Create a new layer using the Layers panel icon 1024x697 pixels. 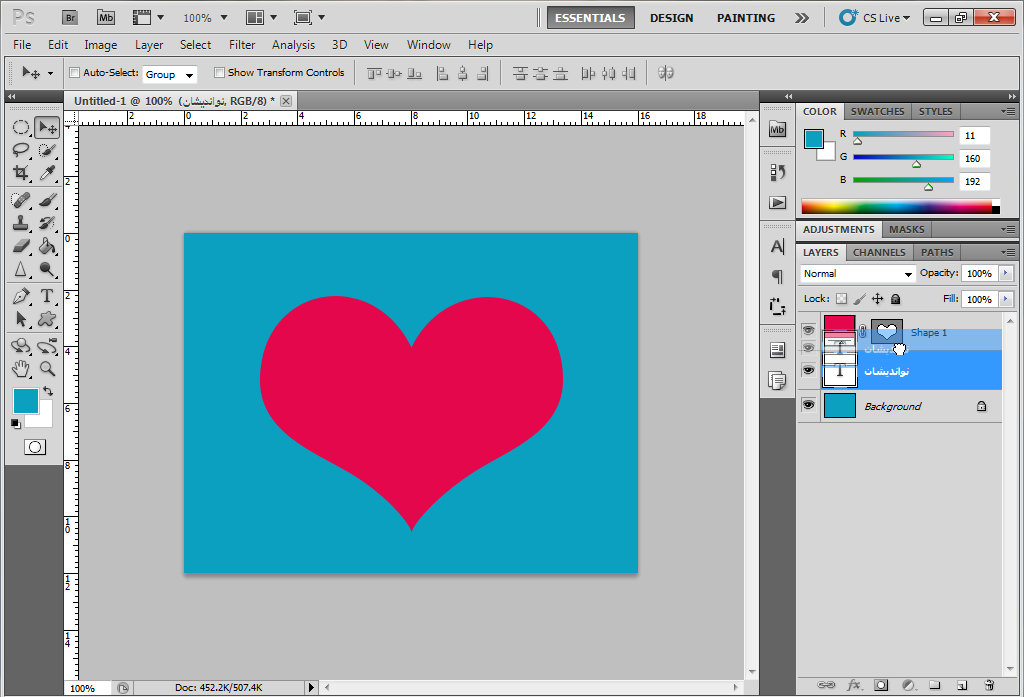(x=961, y=685)
